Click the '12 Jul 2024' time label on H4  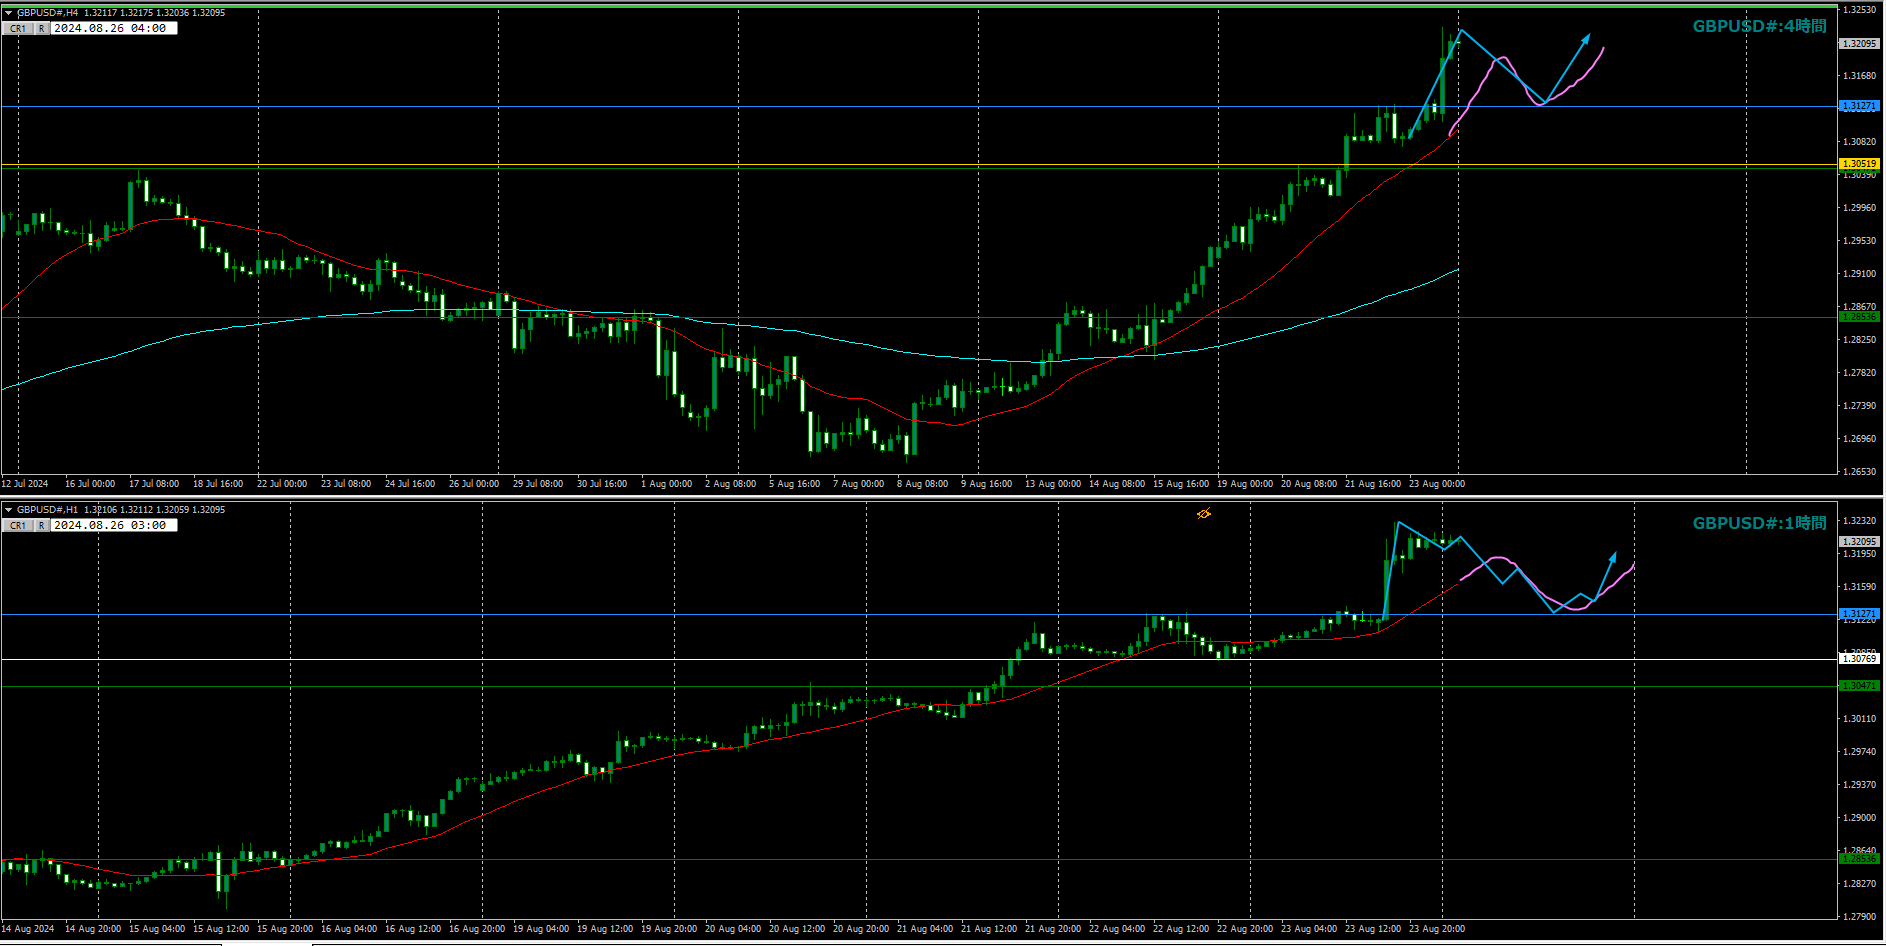25,484
